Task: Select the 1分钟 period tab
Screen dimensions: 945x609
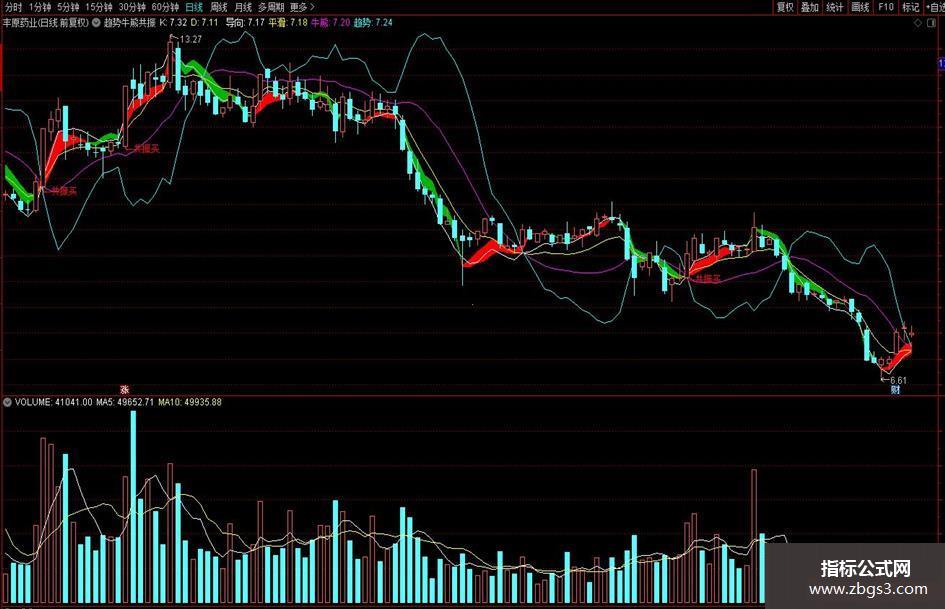Action: 40,7
